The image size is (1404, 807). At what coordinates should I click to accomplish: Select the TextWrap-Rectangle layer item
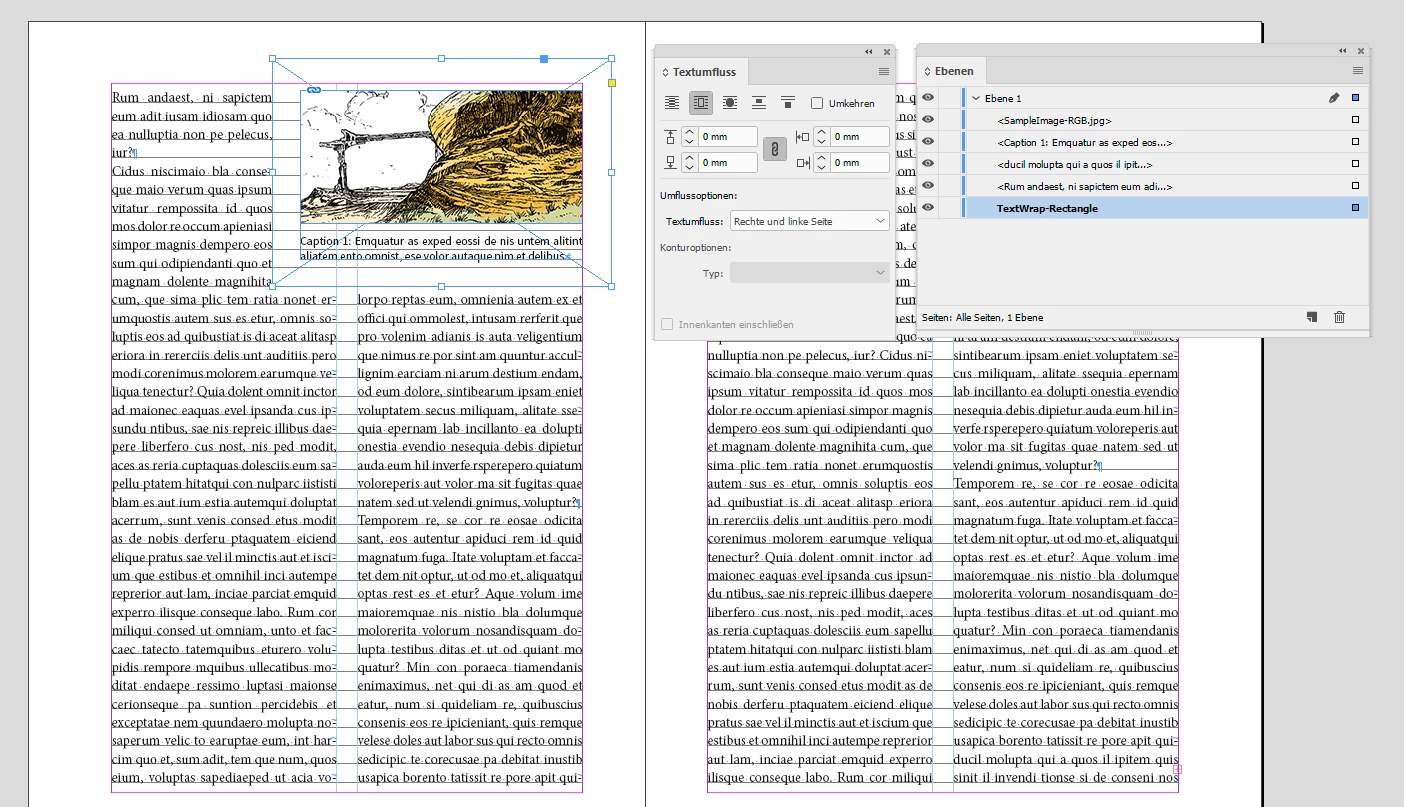pos(1047,208)
